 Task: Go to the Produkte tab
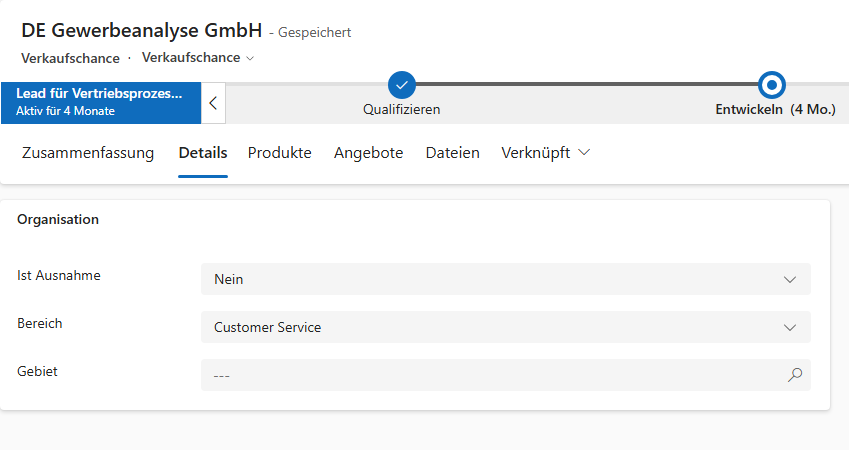coord(280,153)
